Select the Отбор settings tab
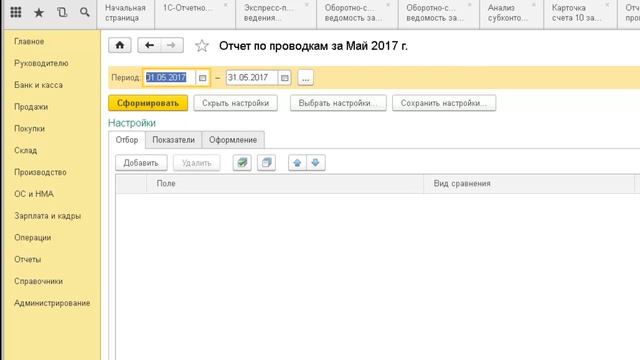This screenshot has width=640, height=360. (127, 140)
